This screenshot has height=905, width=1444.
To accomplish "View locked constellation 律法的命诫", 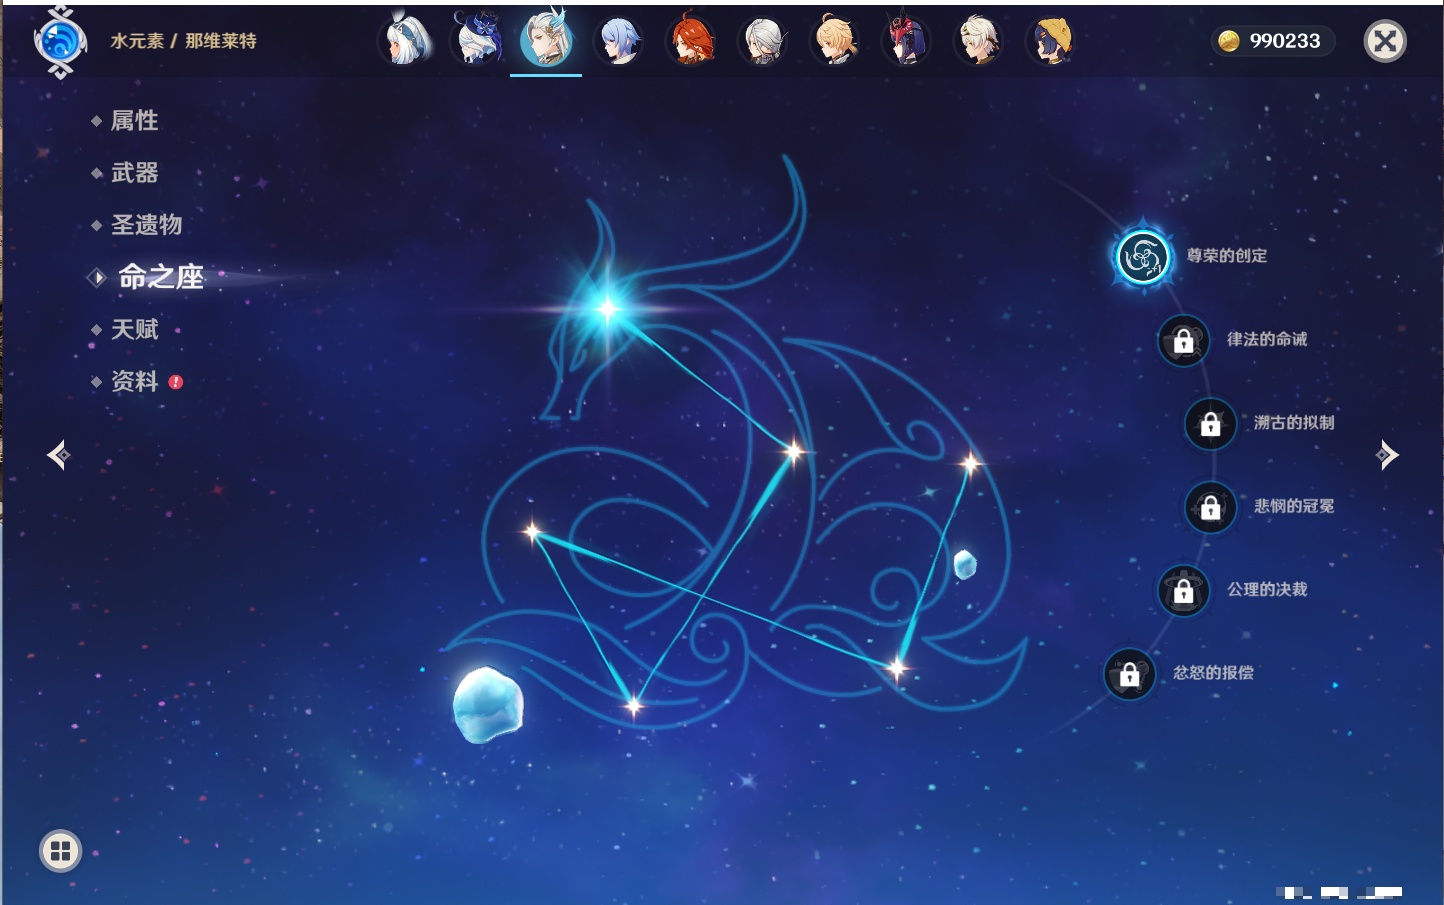I will (x=1183, y=341).
